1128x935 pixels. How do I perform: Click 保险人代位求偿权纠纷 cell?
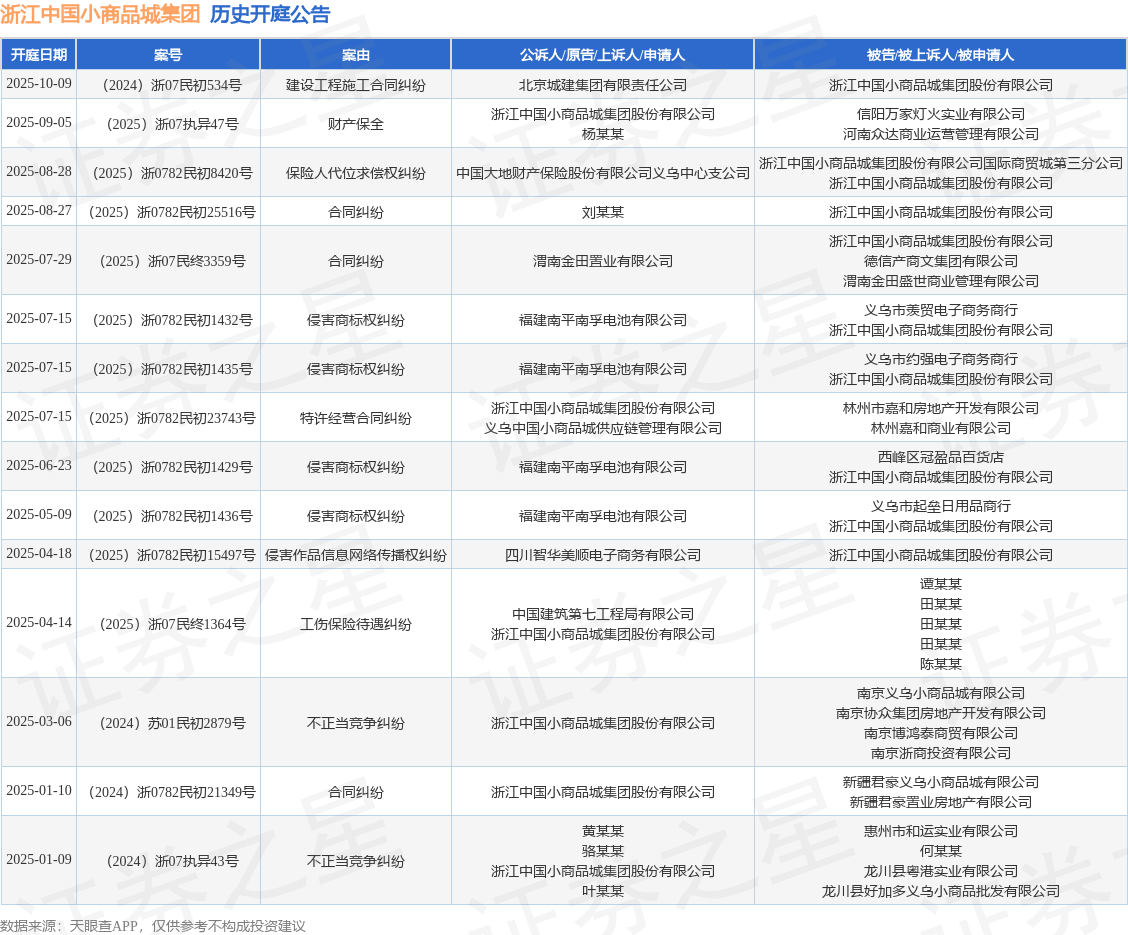(x=355, y=173)
